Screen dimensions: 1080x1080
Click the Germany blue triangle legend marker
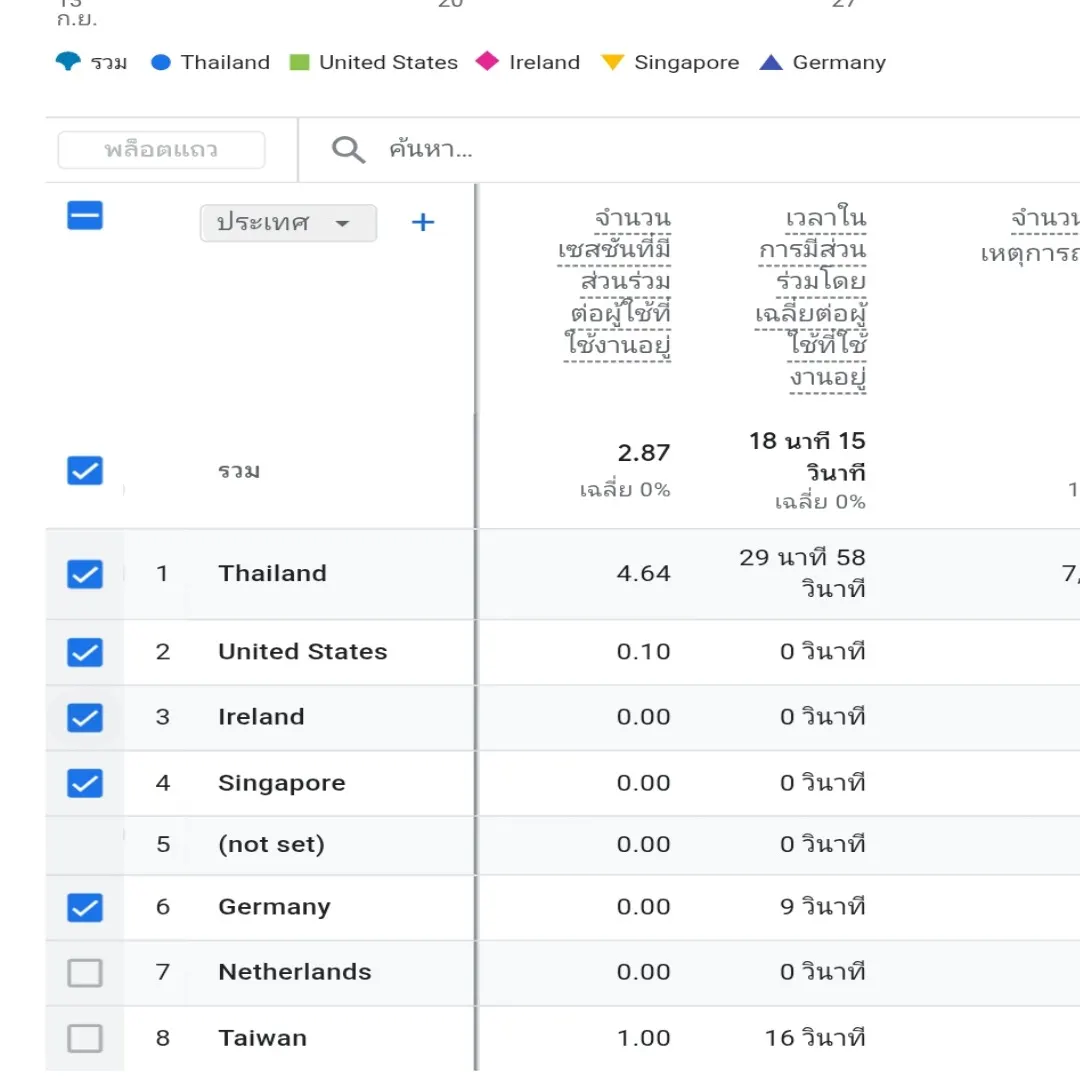tap(771, 63)
